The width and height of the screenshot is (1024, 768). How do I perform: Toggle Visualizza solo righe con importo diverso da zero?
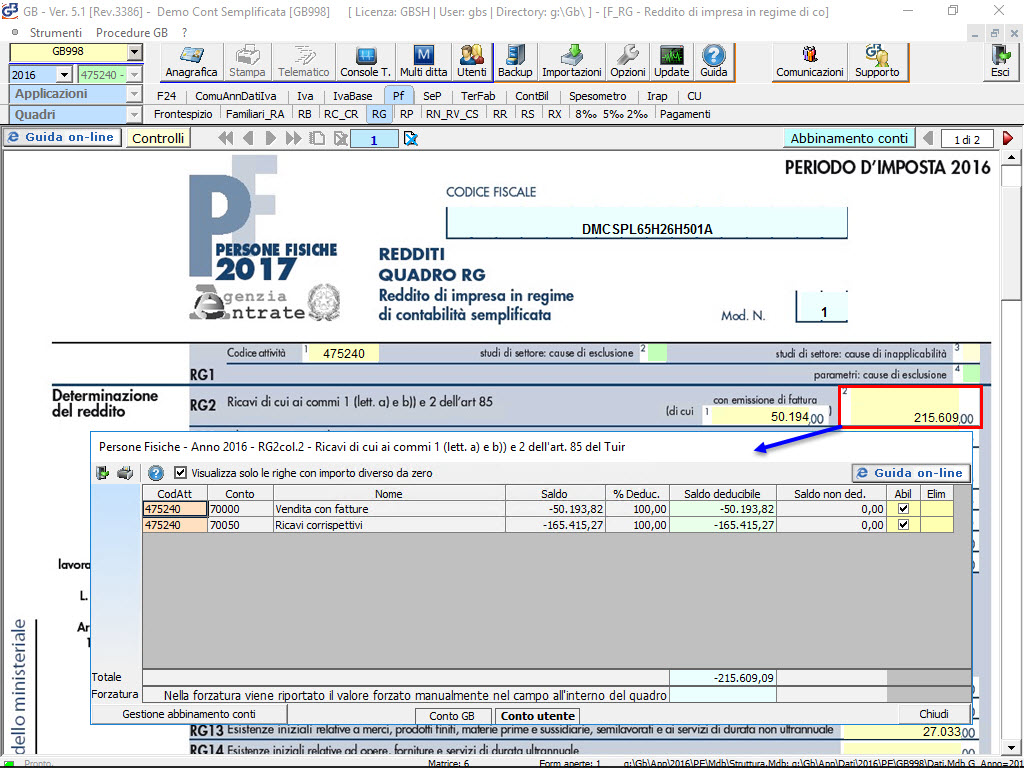pyautogui.click(x=180, y=472)
